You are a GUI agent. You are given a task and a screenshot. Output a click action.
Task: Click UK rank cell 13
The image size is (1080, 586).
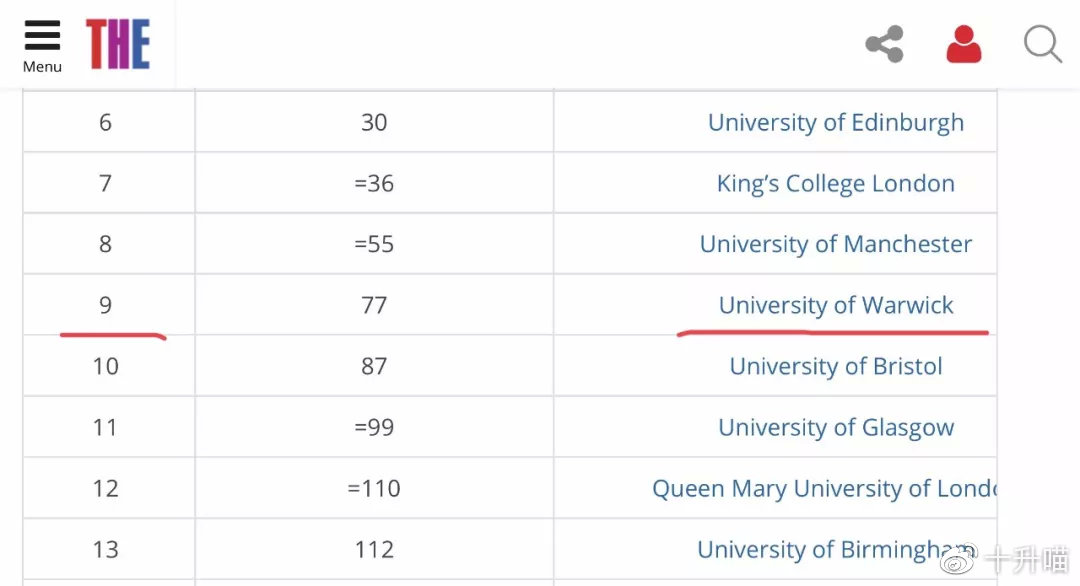[105, 550]
